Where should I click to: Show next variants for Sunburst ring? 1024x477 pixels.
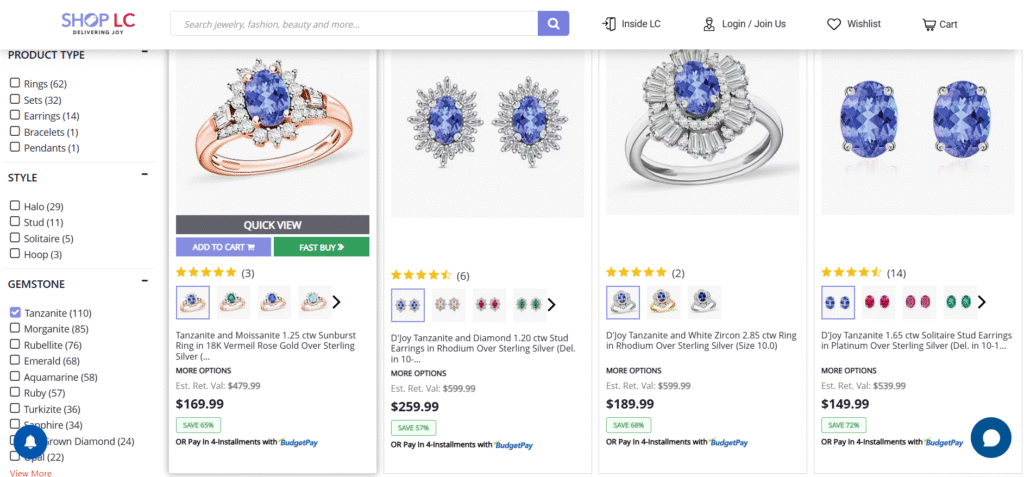pos(337,302)
